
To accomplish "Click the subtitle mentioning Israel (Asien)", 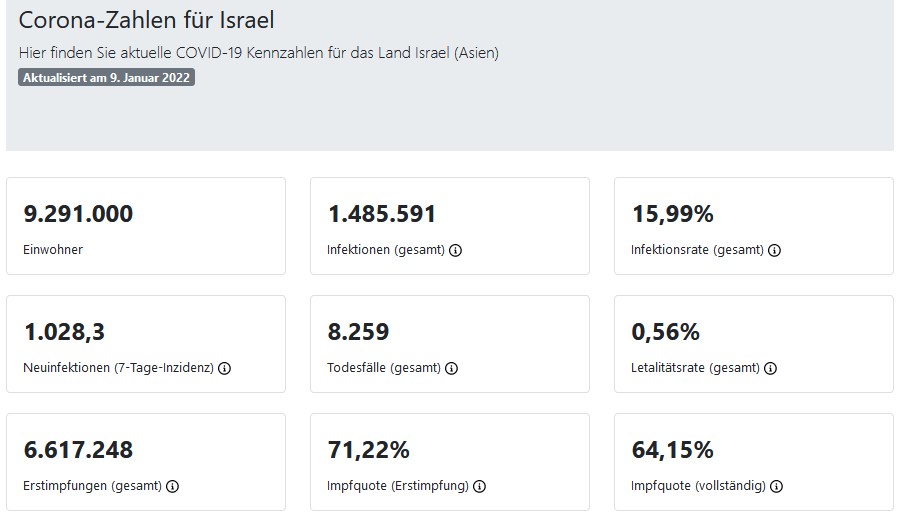I will 258,53.
